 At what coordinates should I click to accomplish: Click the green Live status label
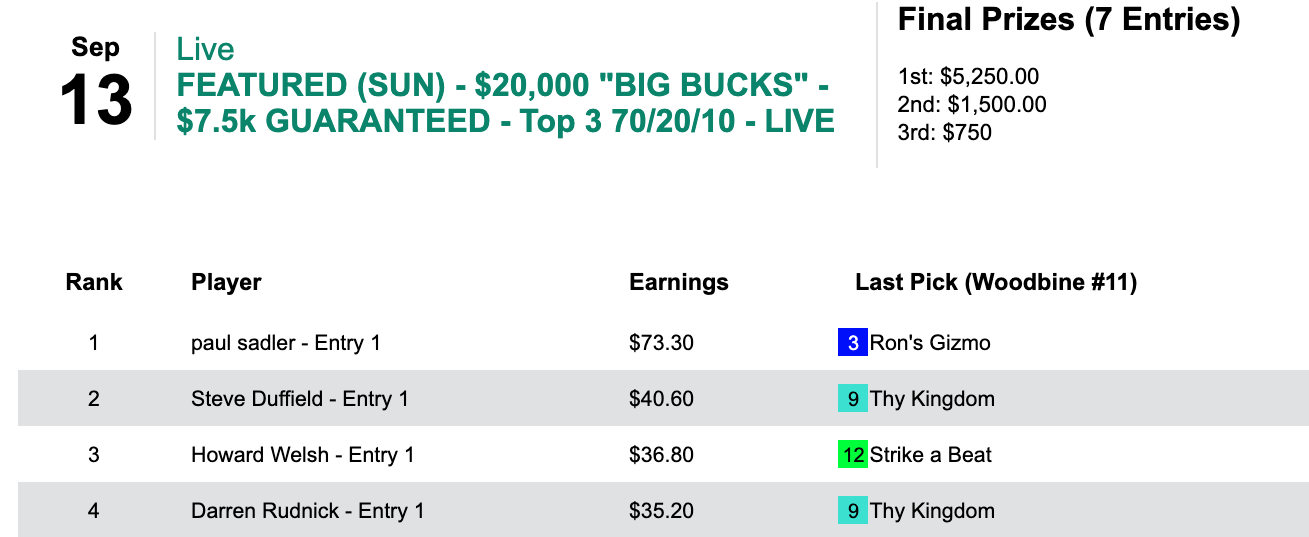(x=205, y=49)
